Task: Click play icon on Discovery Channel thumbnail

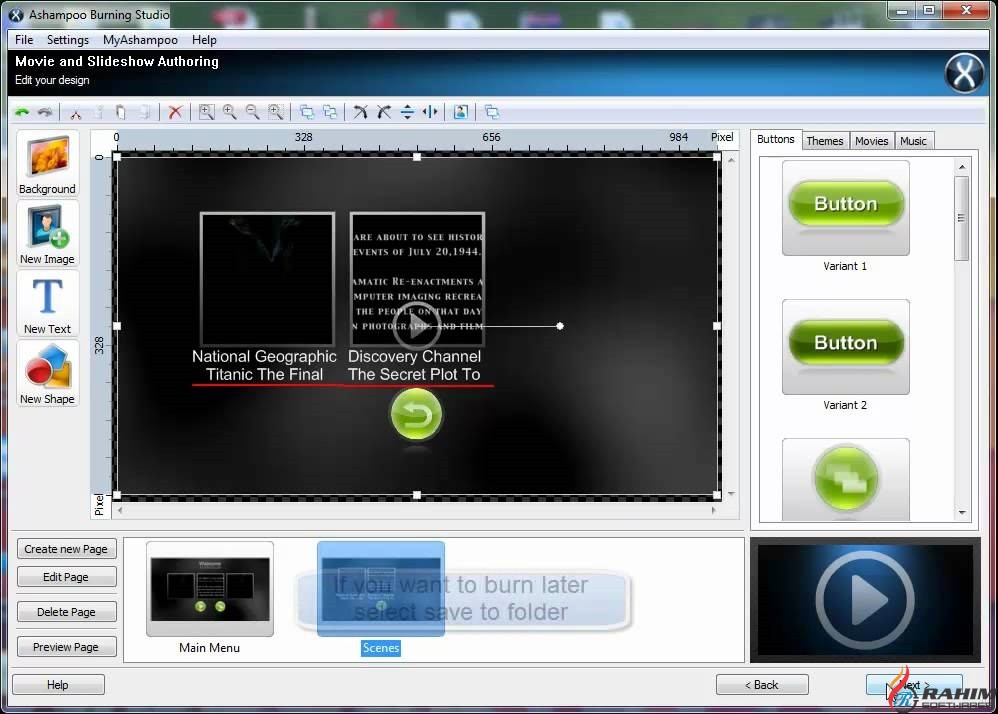Action: (416, 326)
